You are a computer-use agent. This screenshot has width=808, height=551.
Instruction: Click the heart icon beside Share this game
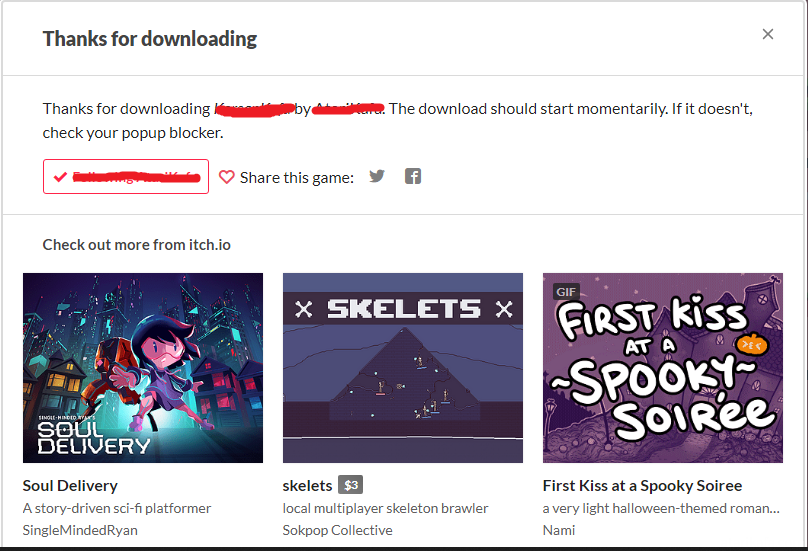pos(227,177)
